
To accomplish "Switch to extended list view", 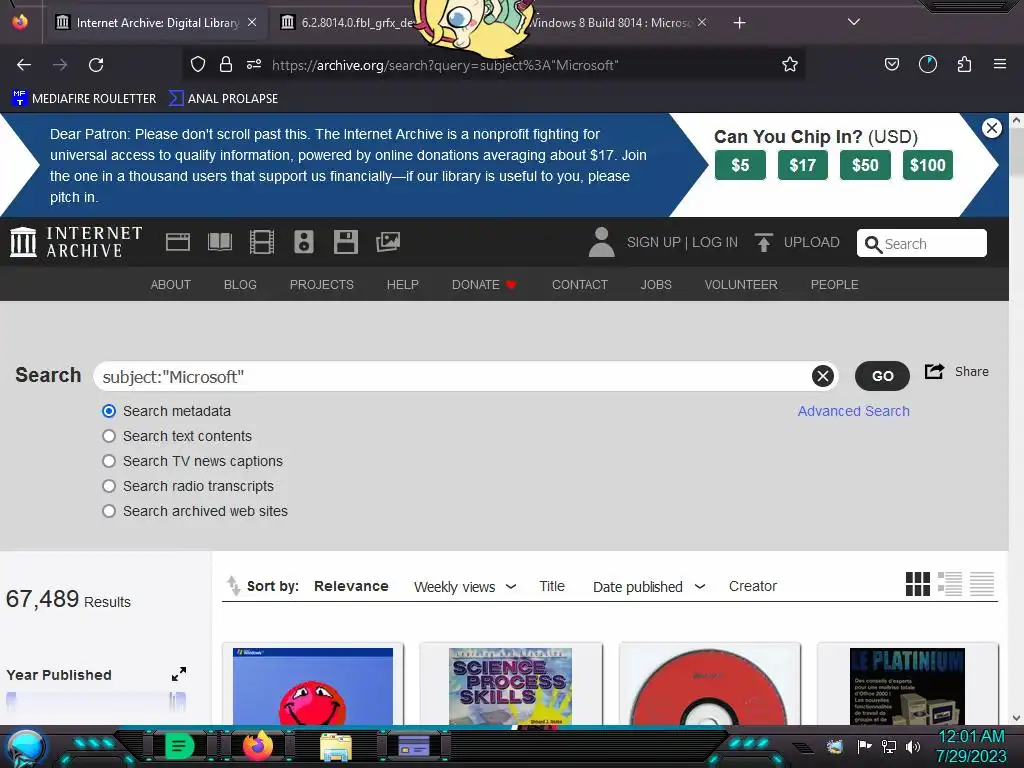I will 950,584.
